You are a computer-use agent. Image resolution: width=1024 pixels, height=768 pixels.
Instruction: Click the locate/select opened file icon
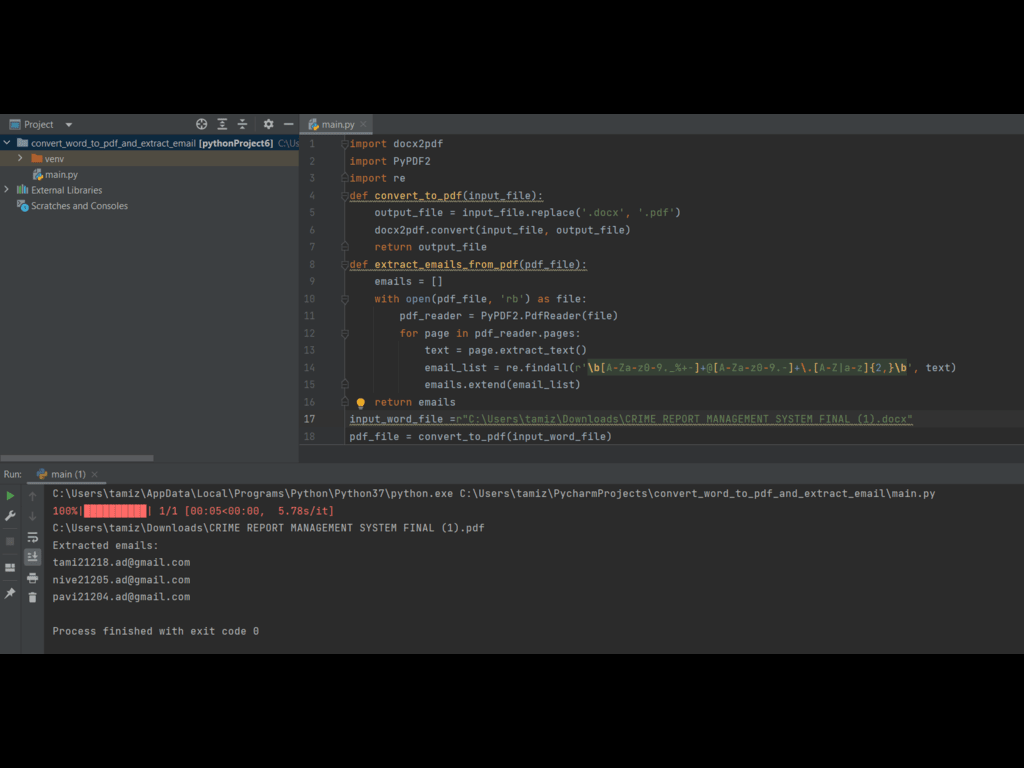tap(201, 124)
